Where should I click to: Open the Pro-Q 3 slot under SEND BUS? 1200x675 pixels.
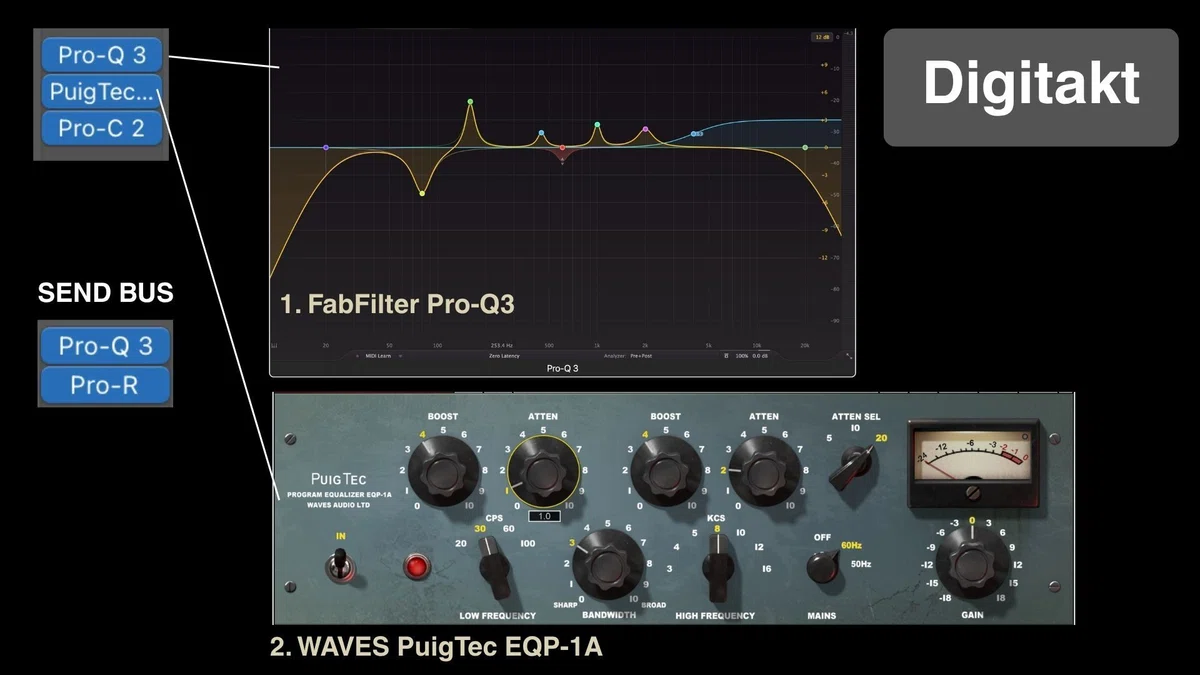(105, 346)
